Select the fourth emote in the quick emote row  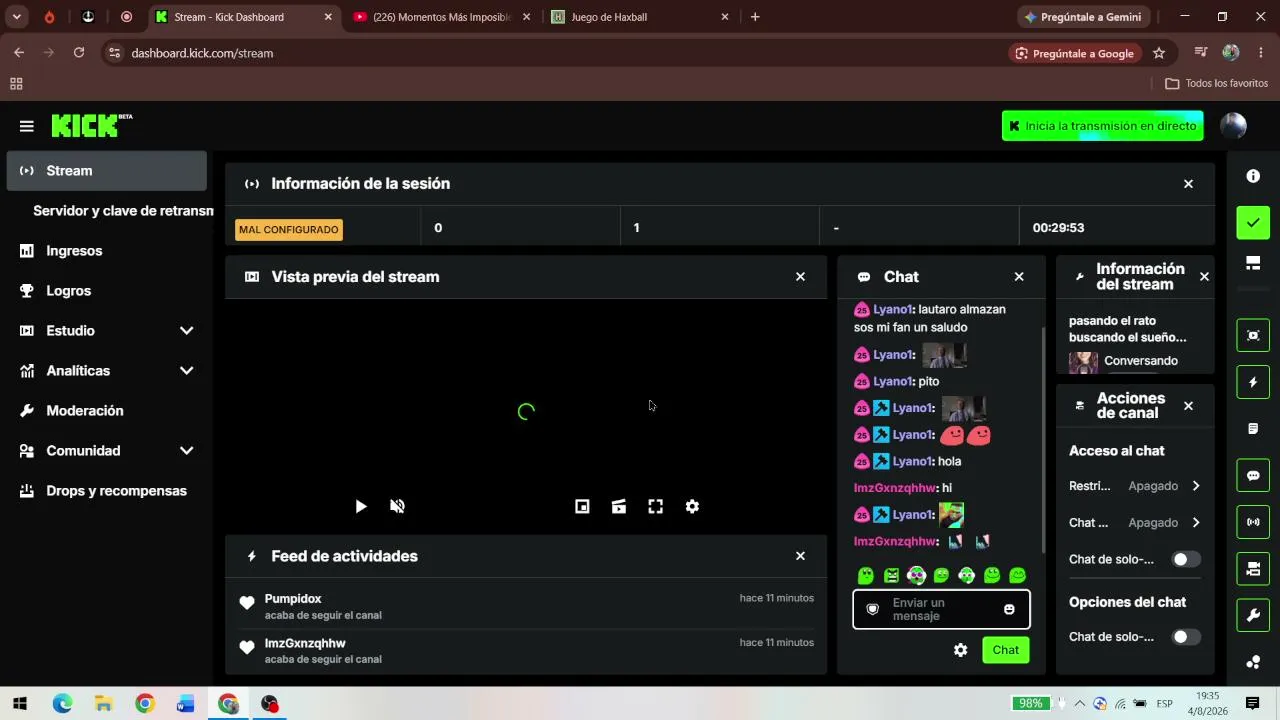[x=941, y=575]
